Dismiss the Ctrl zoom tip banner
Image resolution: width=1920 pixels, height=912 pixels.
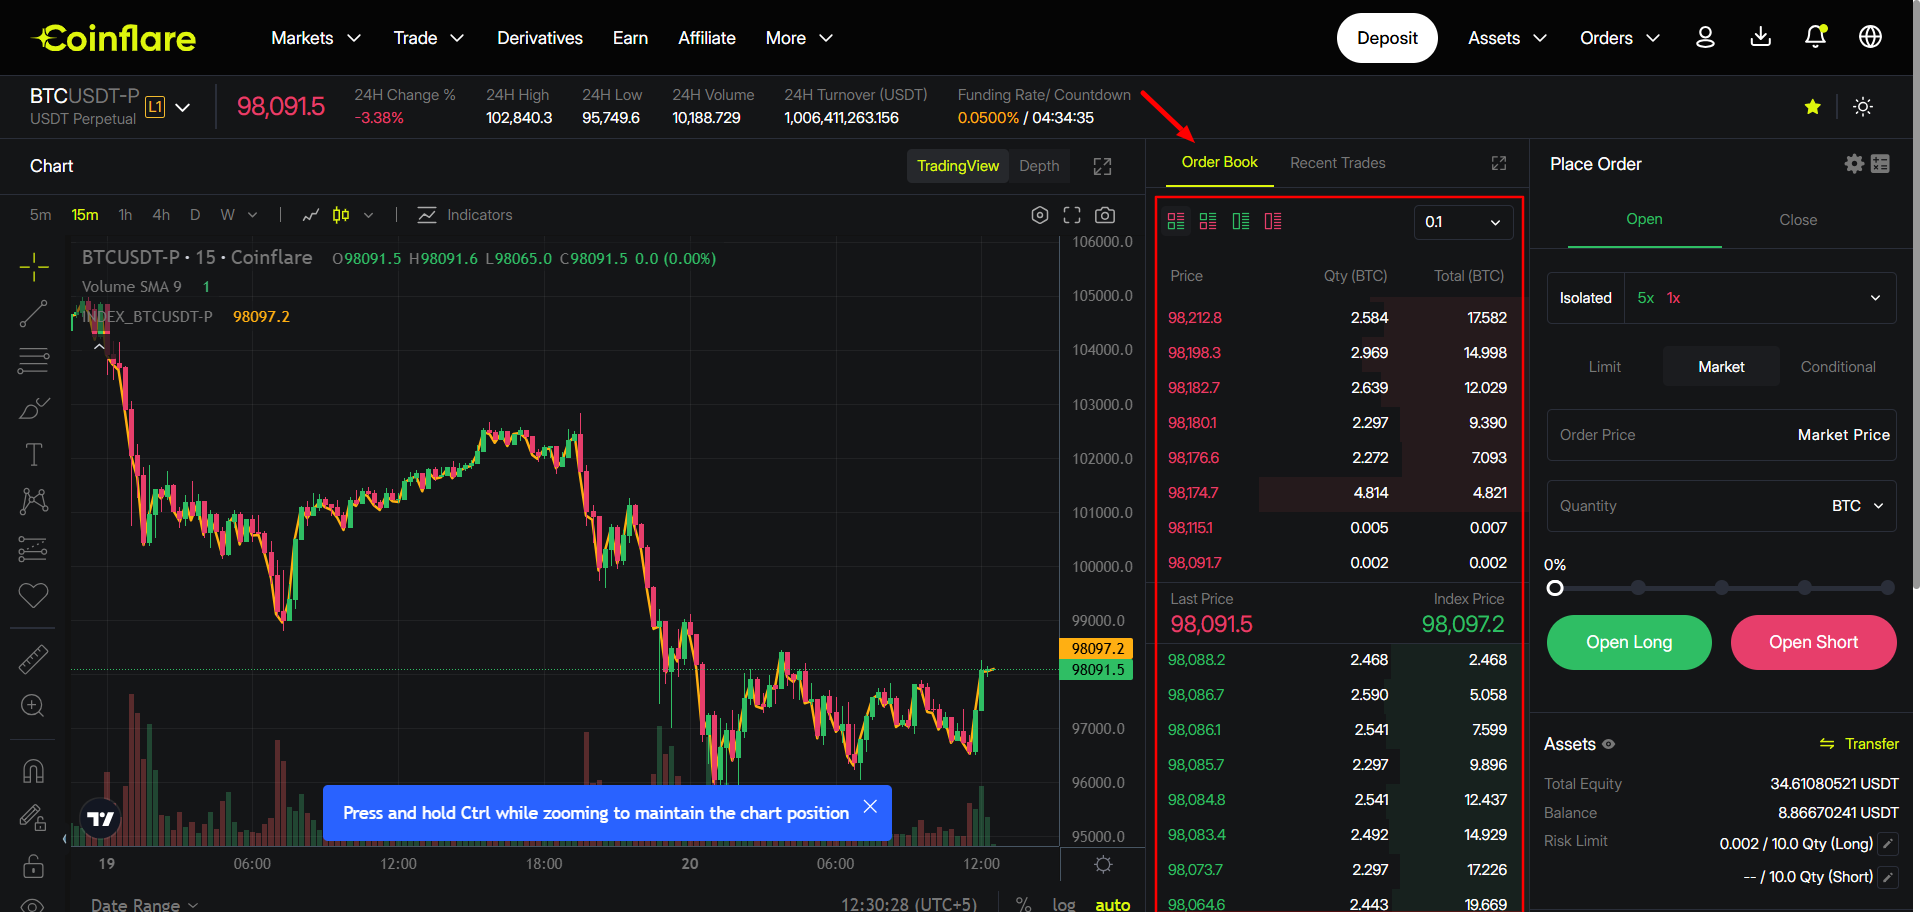click(x=870, y=806)
